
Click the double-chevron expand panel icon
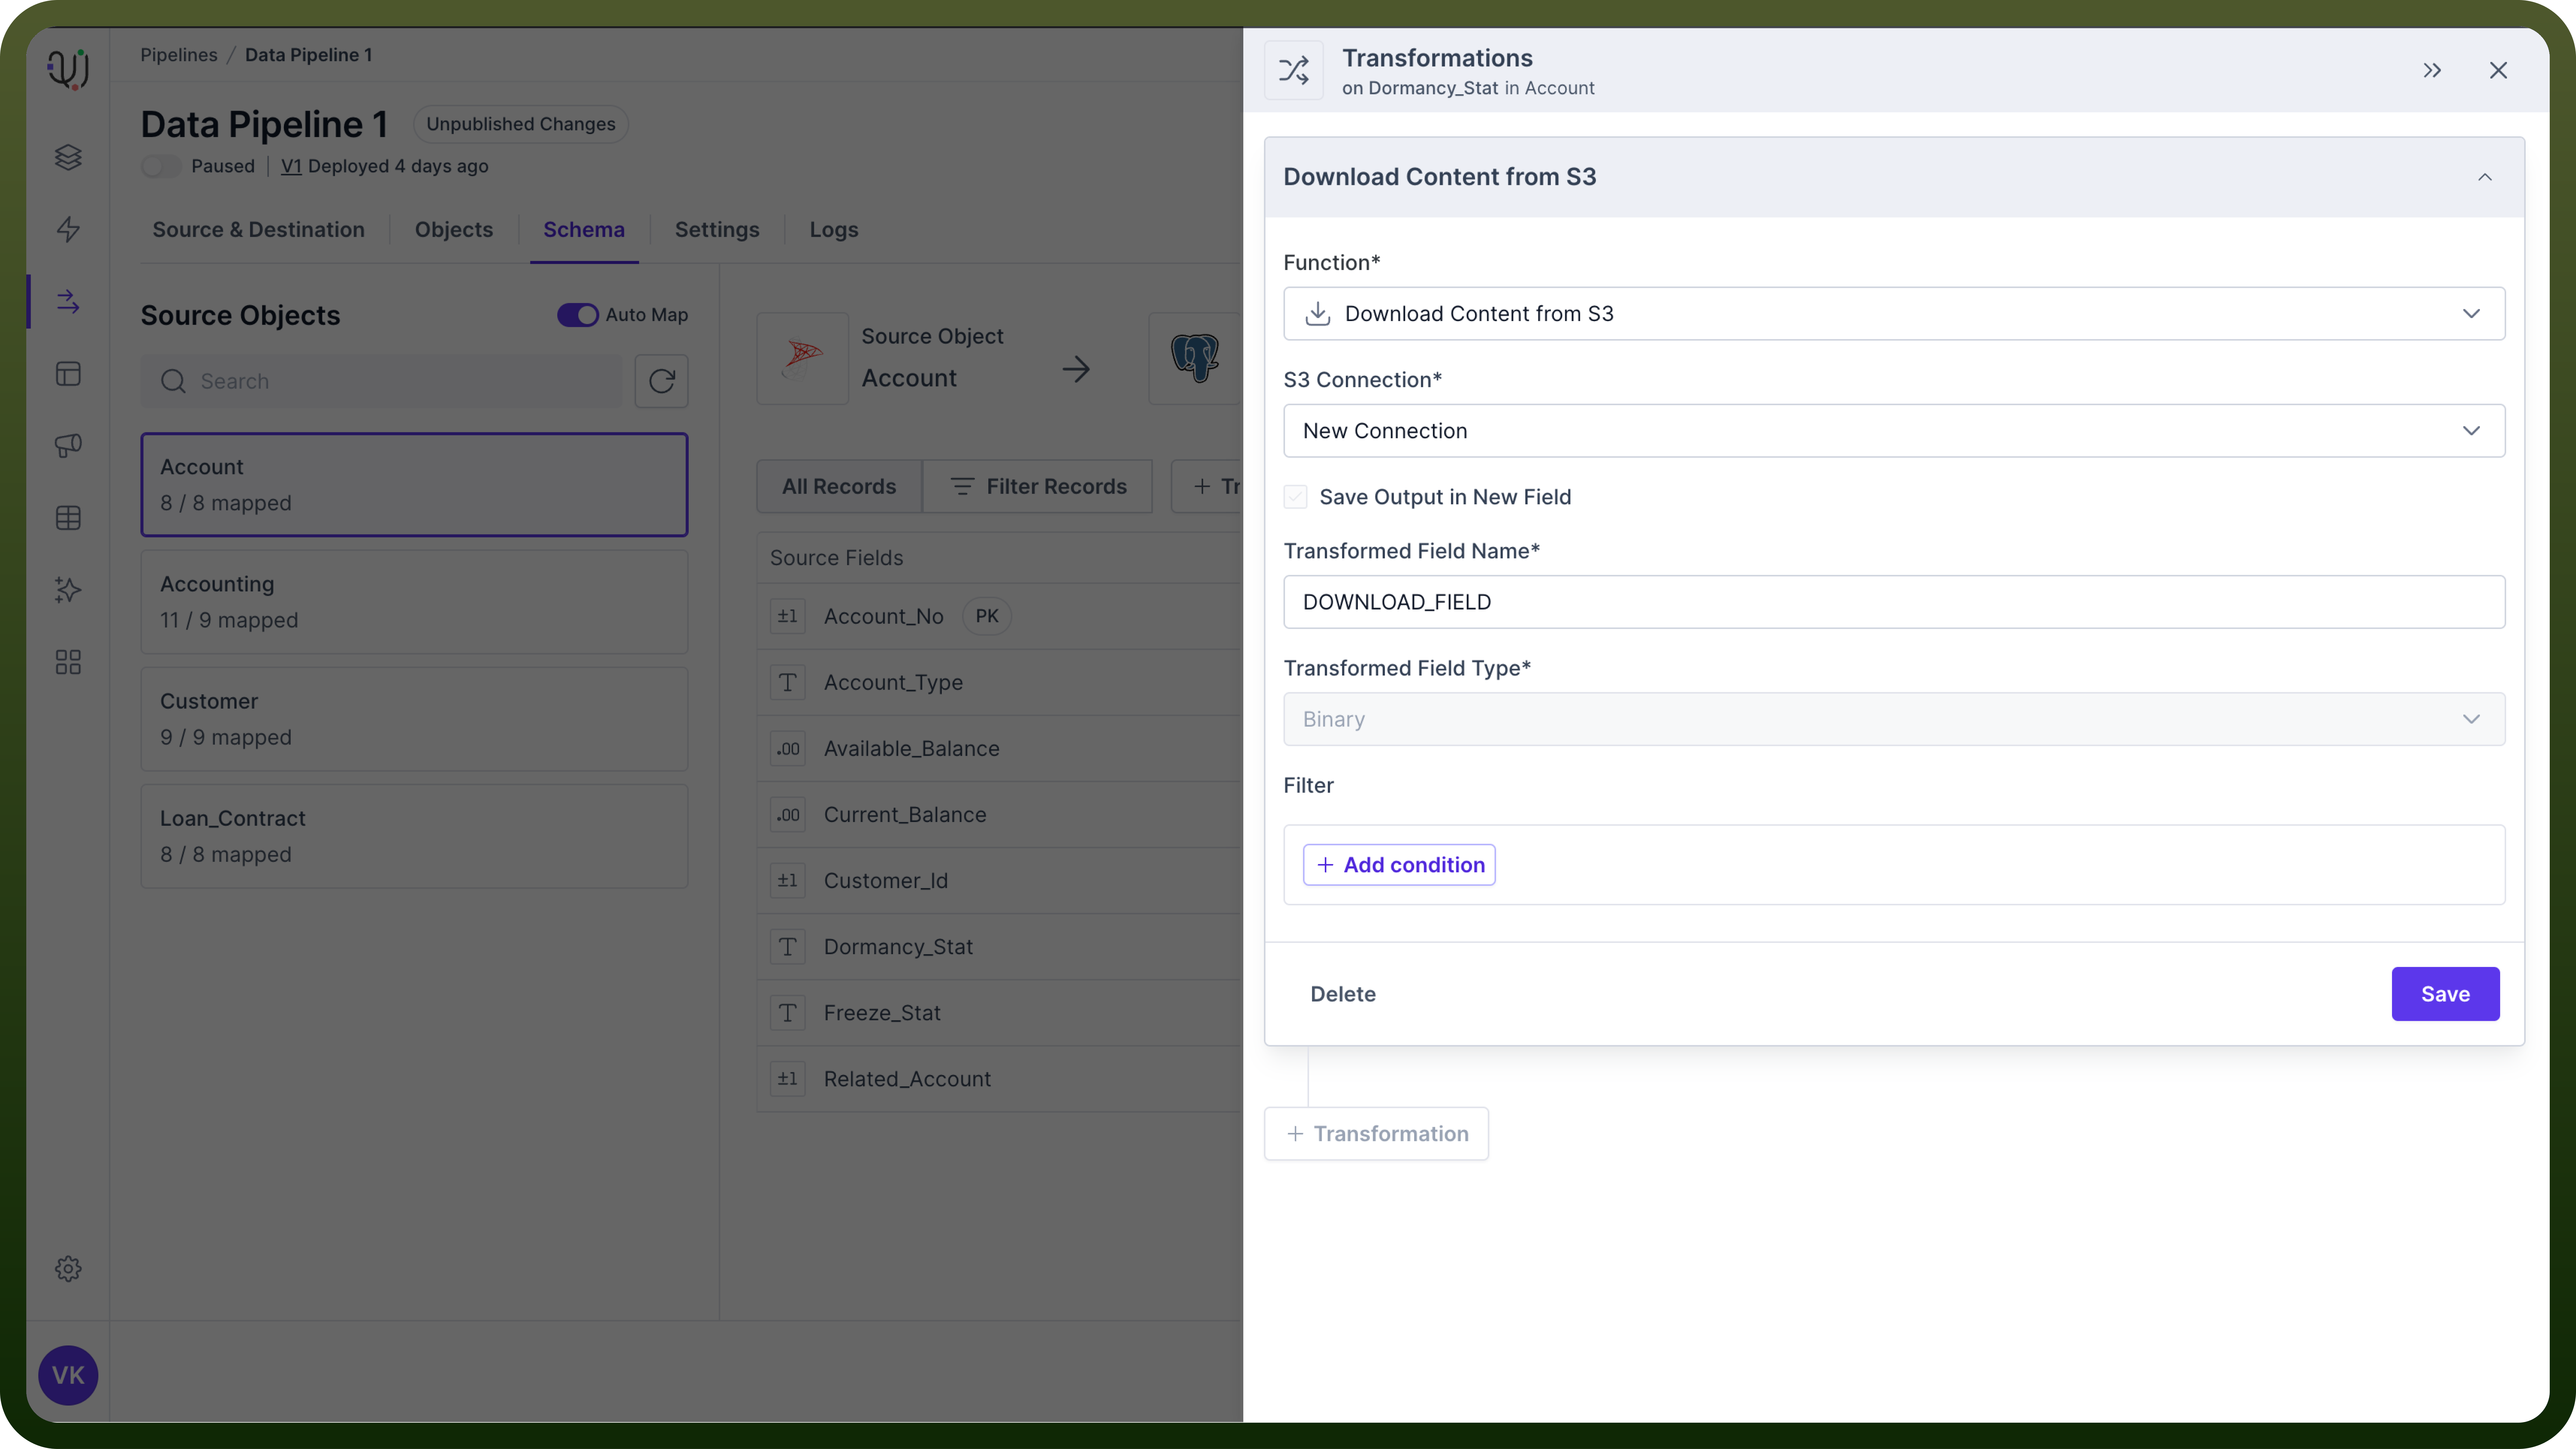click(x=2432, y=70)
